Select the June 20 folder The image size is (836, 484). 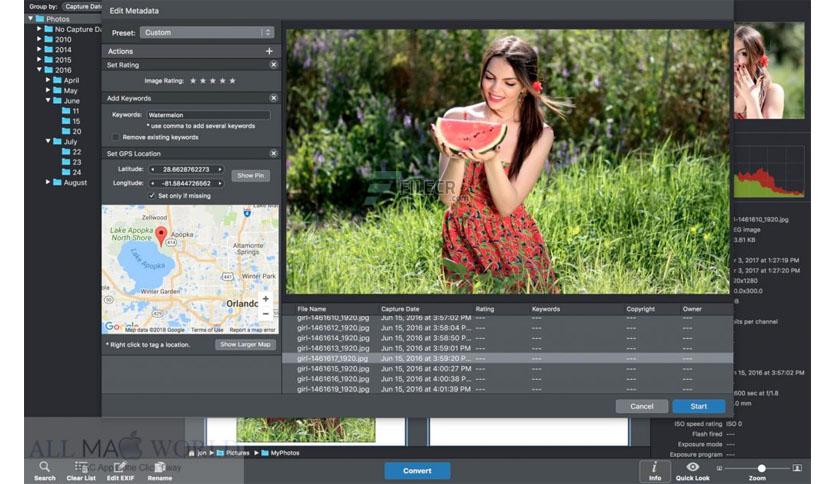pyautogui.click(x=71, y=131)
